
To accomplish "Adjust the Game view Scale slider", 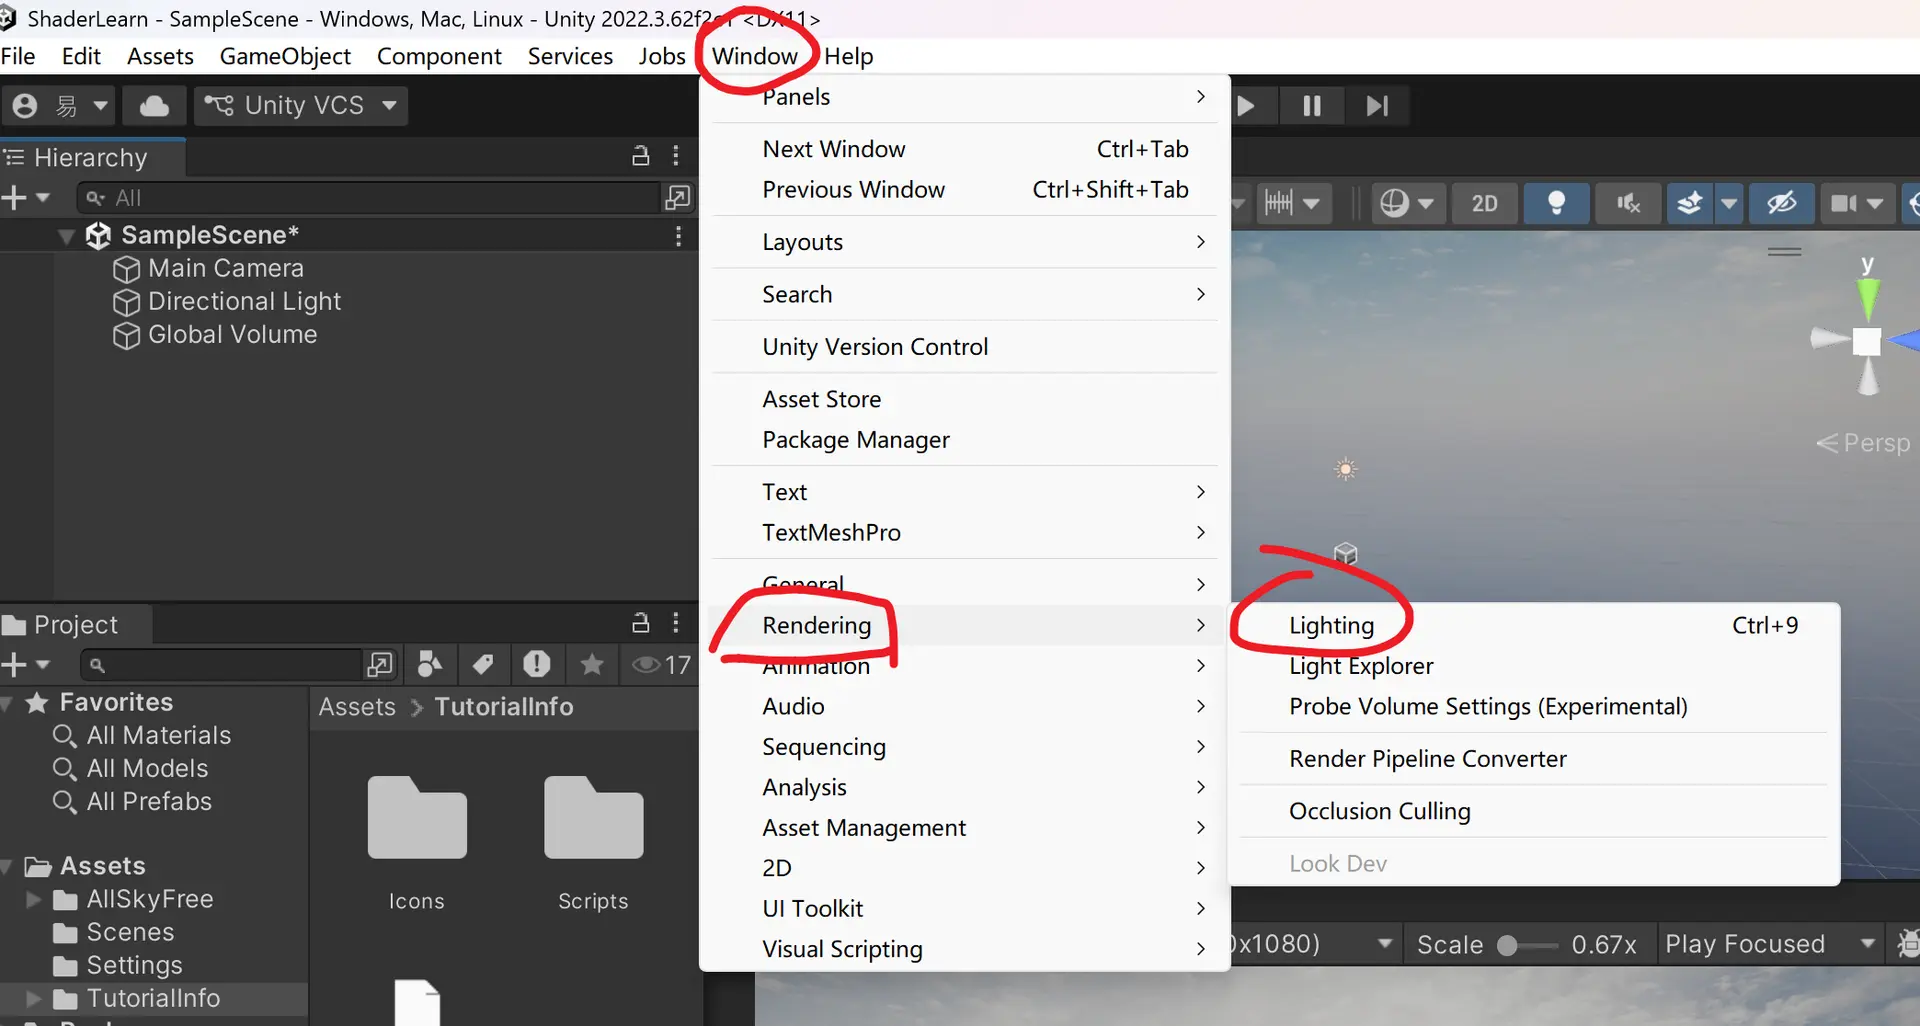I will pyautogui.click(x=1527, y=945).
